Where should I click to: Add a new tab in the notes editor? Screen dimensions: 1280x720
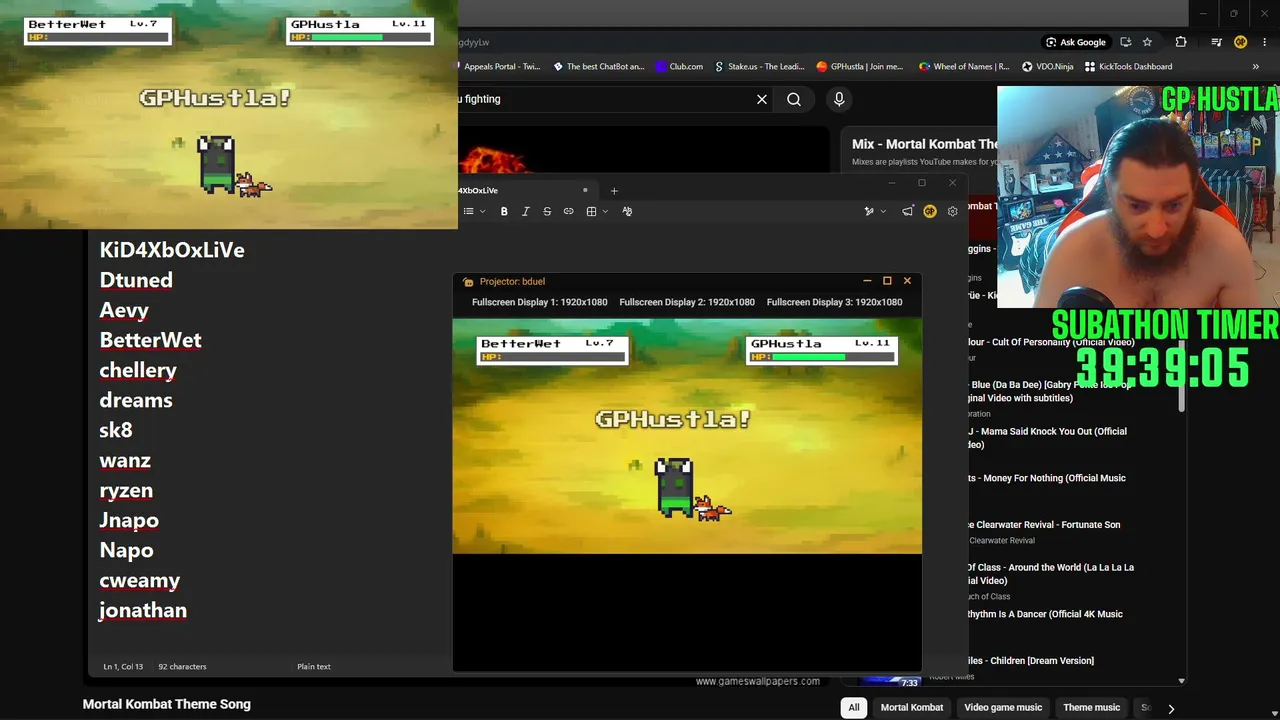(614, 190)
